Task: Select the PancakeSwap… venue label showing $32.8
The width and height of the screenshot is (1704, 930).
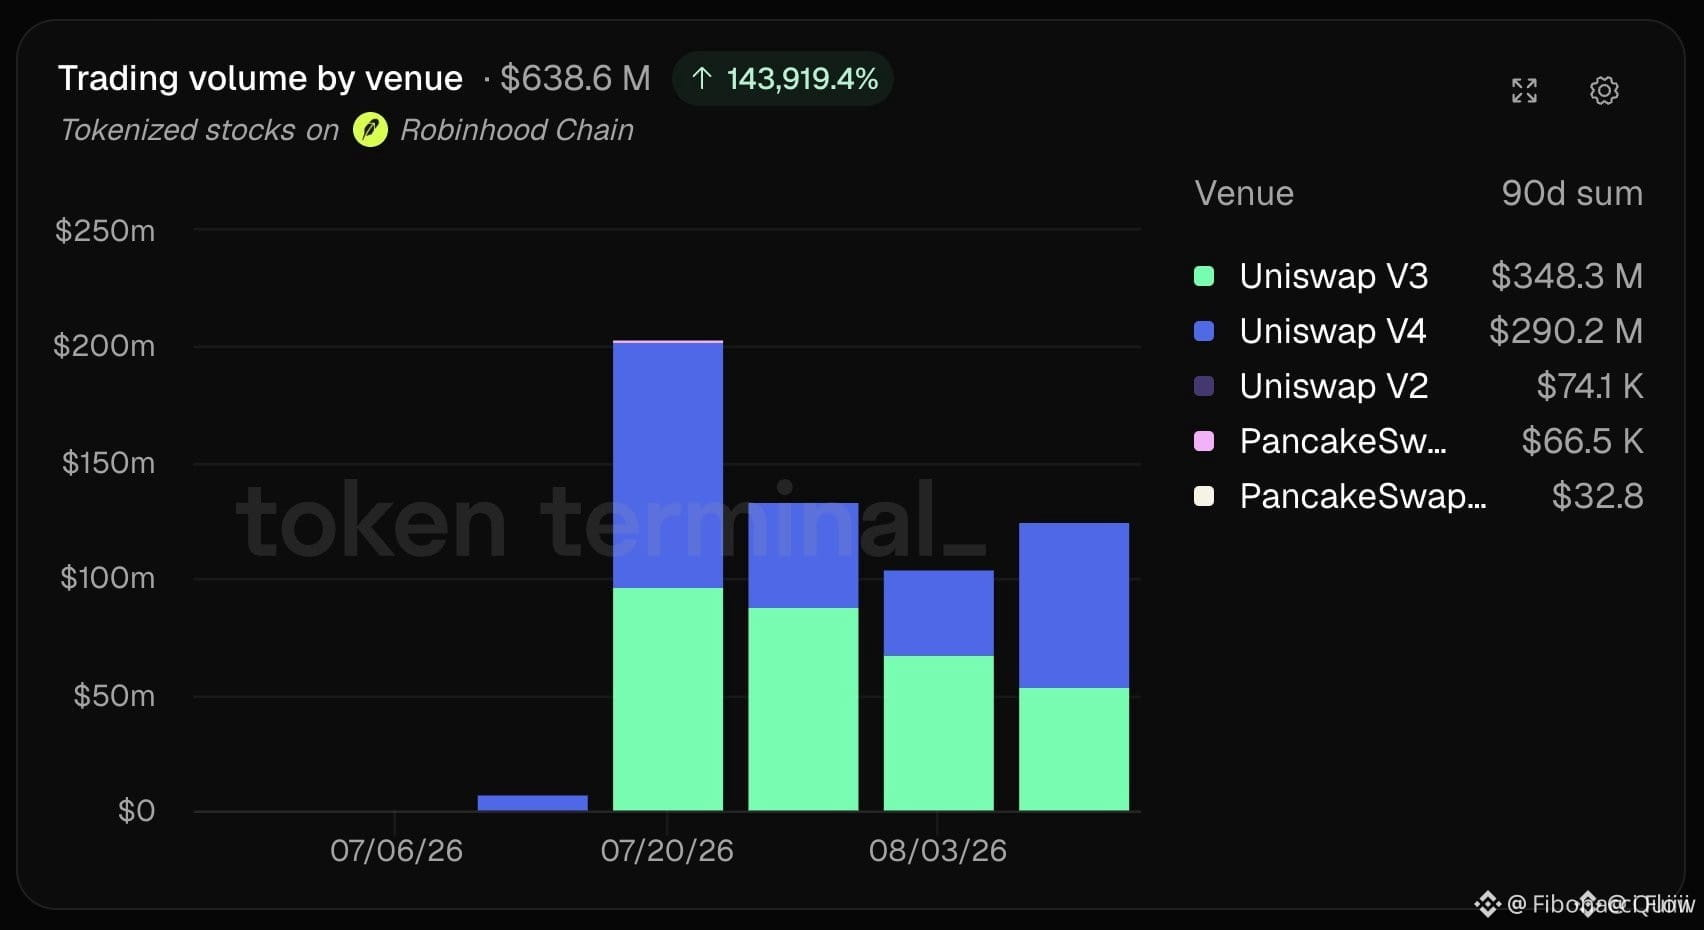Action: 1363,496
